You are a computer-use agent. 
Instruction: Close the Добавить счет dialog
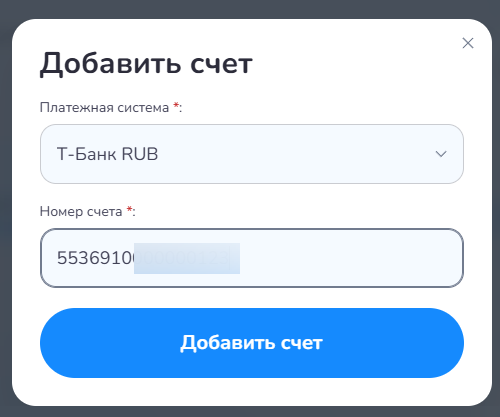tap(468, 43)
